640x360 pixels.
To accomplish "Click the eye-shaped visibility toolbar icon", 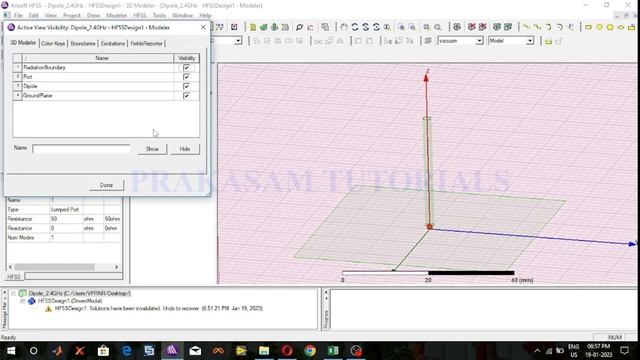I will pyautogui.click(x=457, y=27).
